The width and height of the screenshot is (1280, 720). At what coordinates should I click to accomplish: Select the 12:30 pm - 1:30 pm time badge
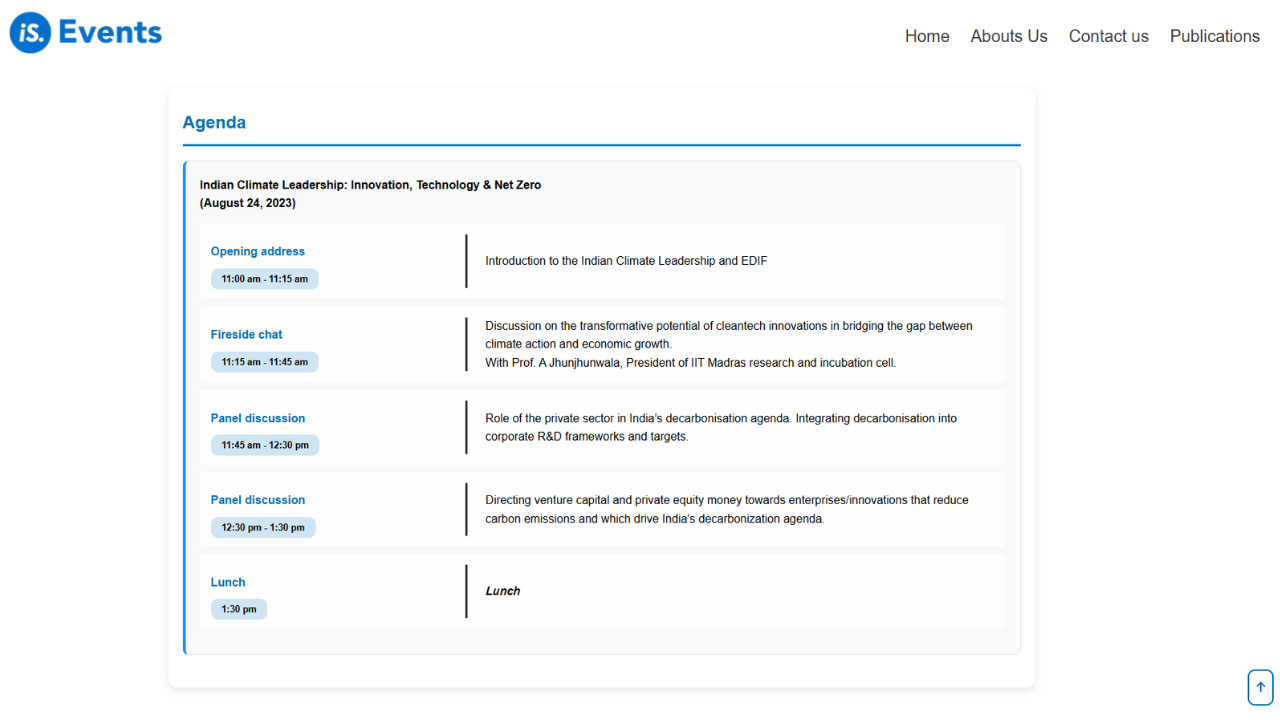pos(263,527)
